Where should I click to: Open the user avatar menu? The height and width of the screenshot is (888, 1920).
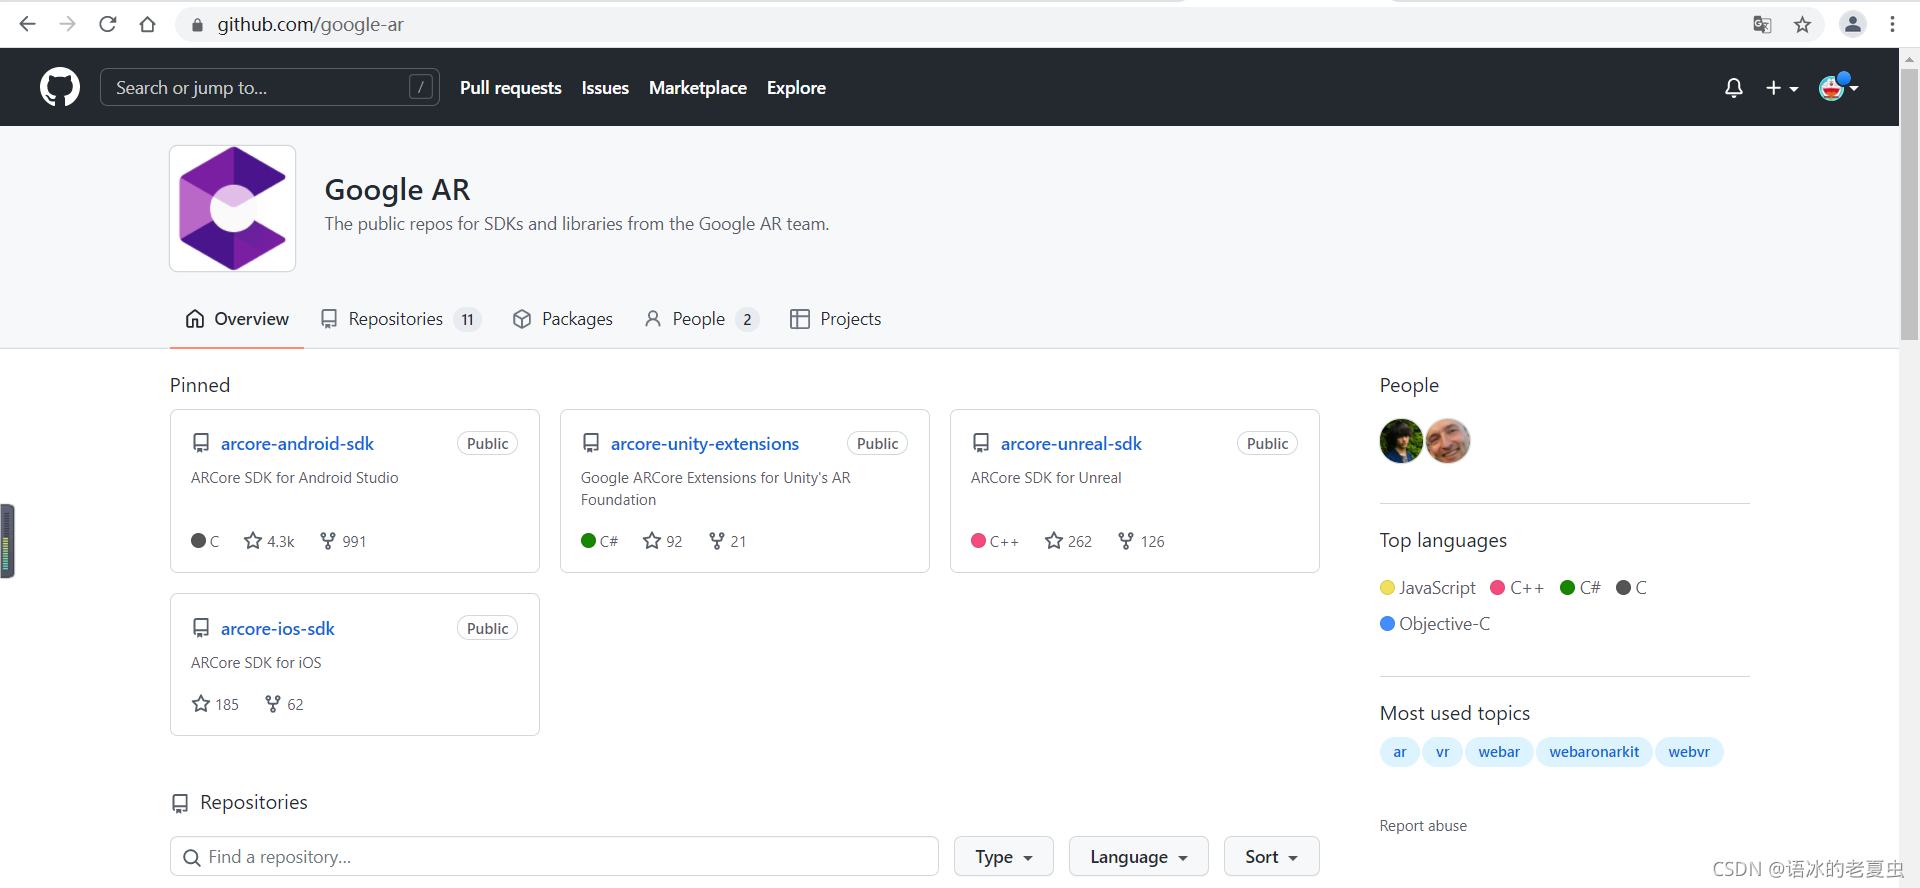point(1838,87)
